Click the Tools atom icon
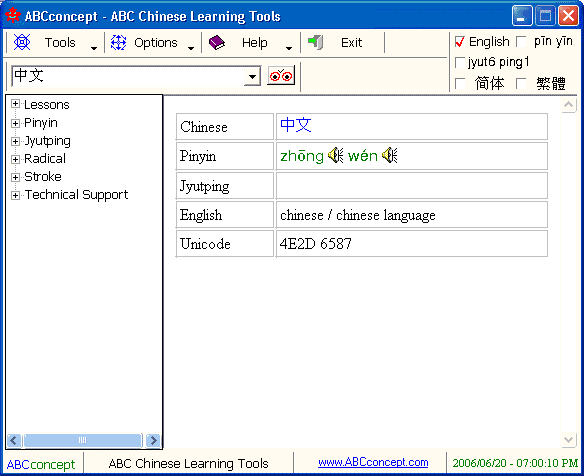This screenshot has height=476, width=584. tap(22, 42)
